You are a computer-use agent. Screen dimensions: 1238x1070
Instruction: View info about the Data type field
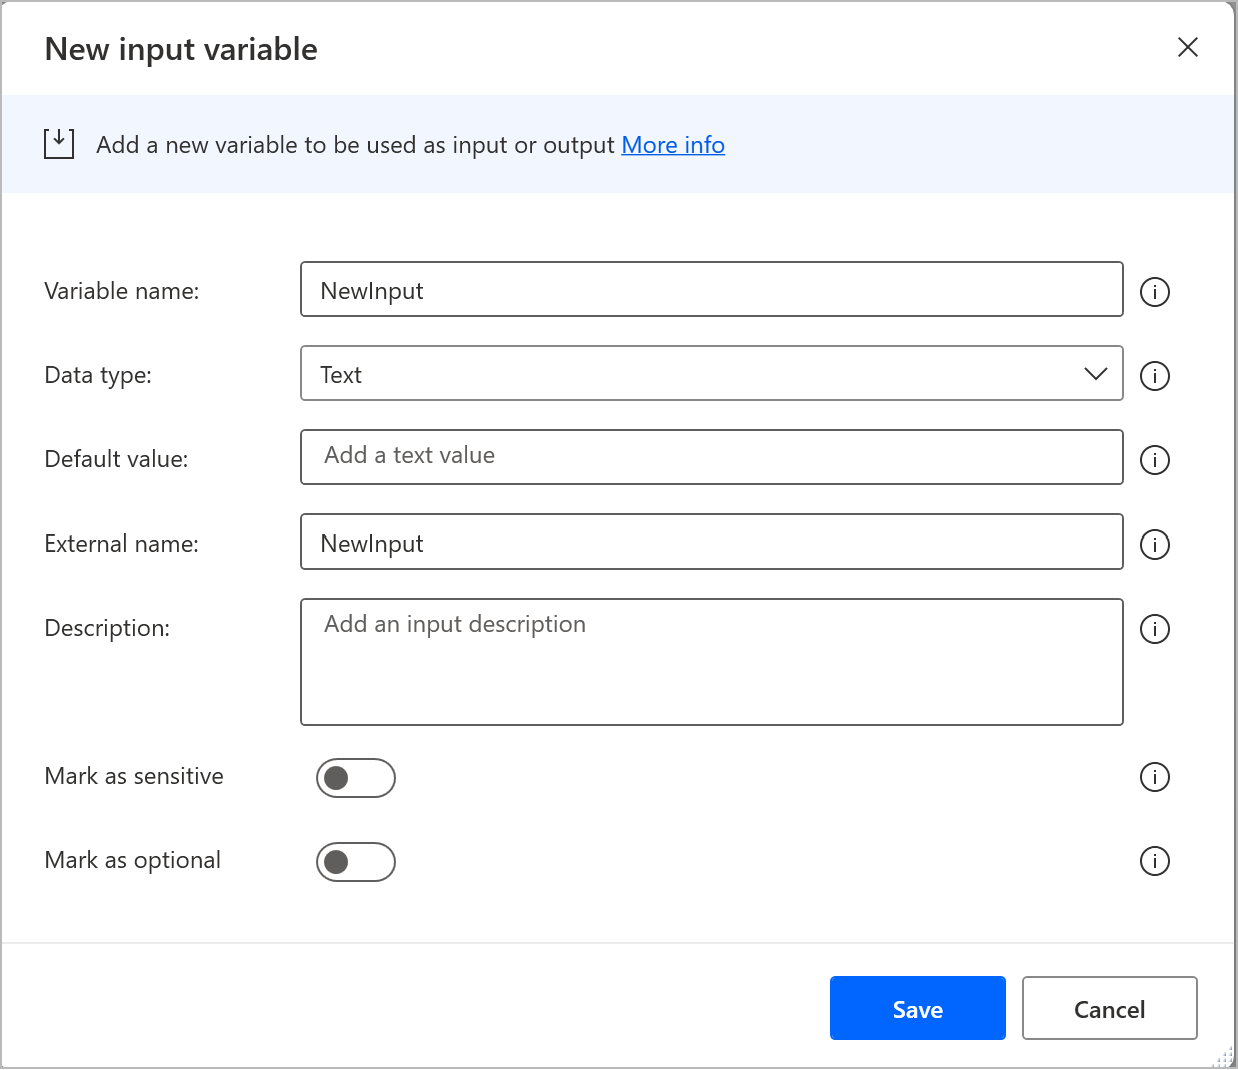[x=1155, y=376]
